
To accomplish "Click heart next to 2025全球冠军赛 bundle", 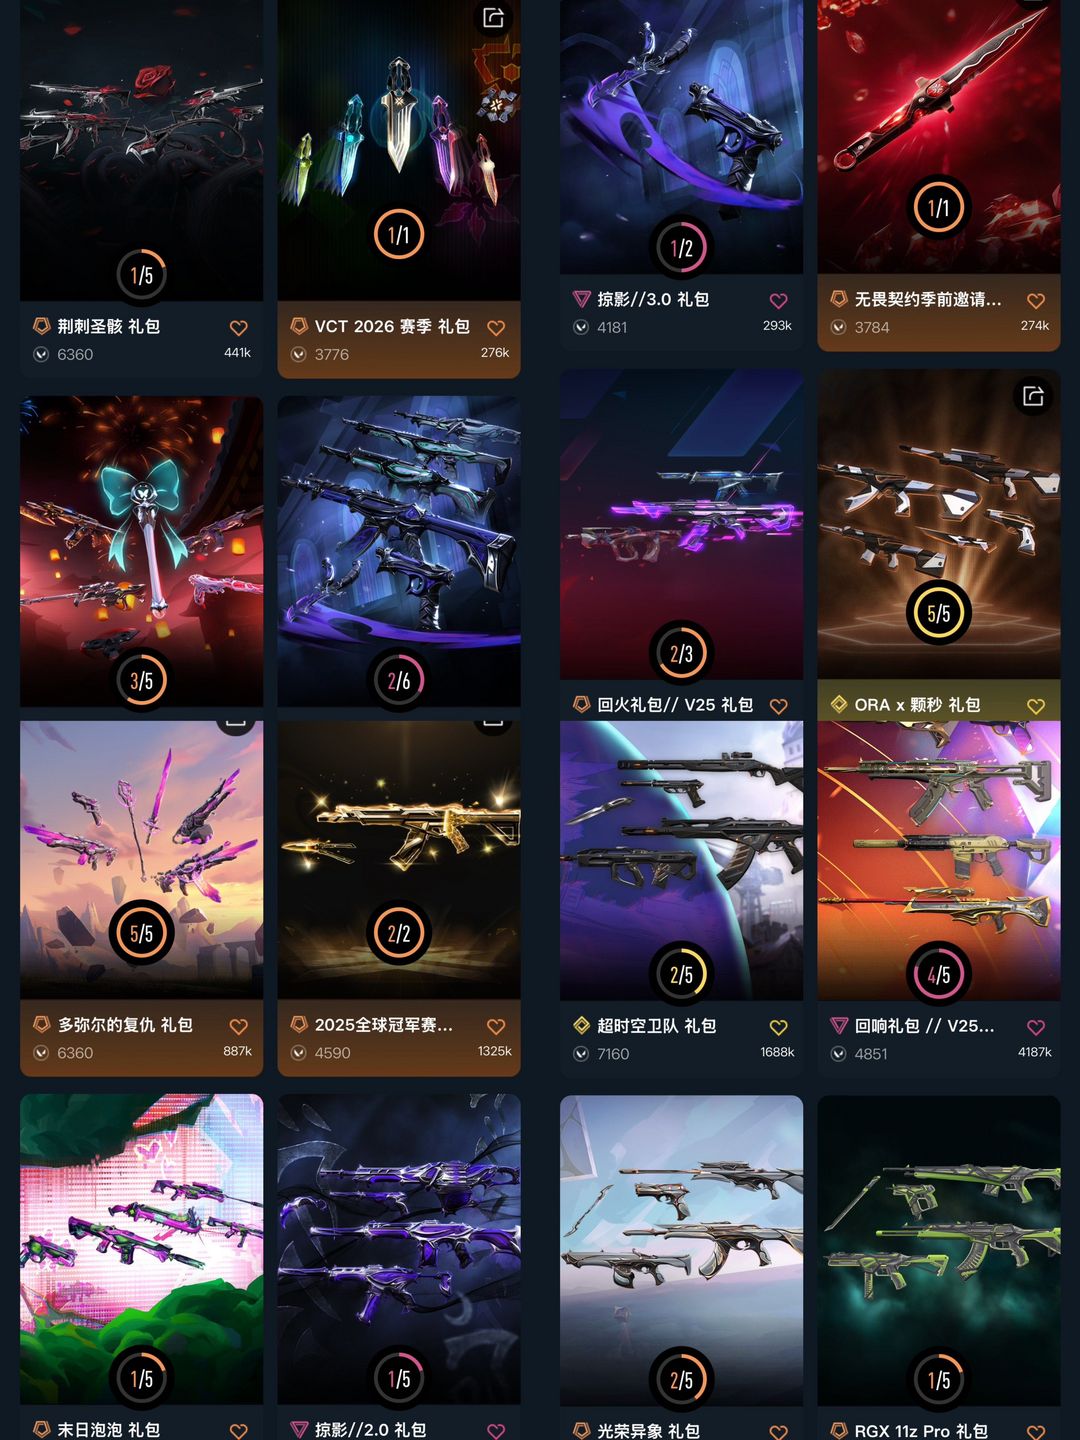I will [496, 1027].
